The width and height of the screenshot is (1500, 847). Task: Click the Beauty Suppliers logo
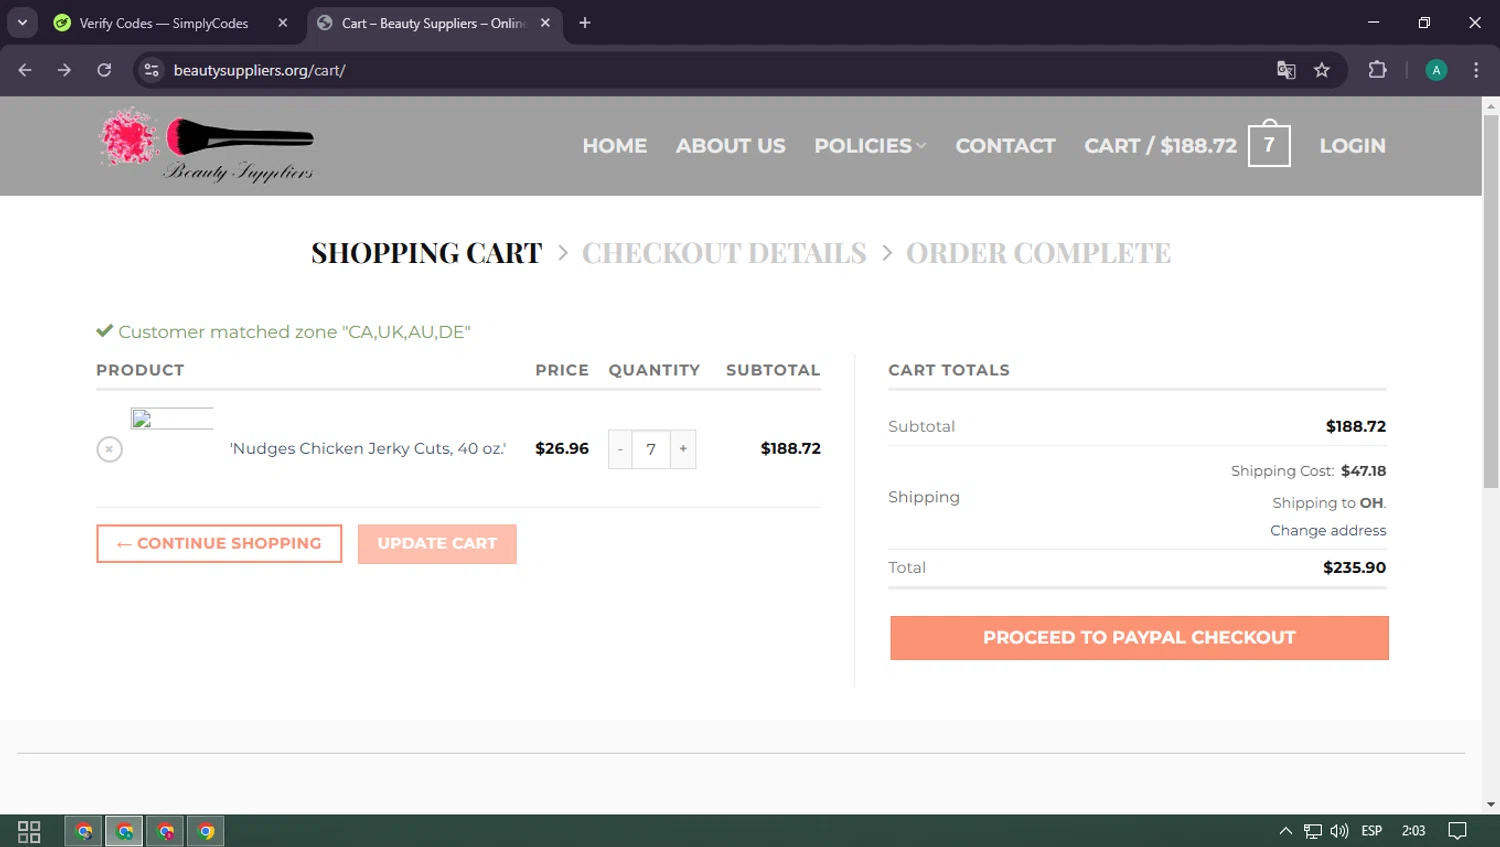206,145
